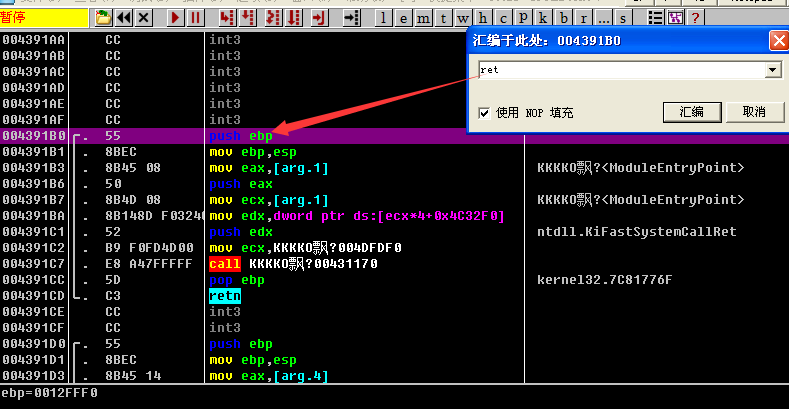Close the 汇编于此处 dialog
The image size is (789, 409).
(779, 40)
